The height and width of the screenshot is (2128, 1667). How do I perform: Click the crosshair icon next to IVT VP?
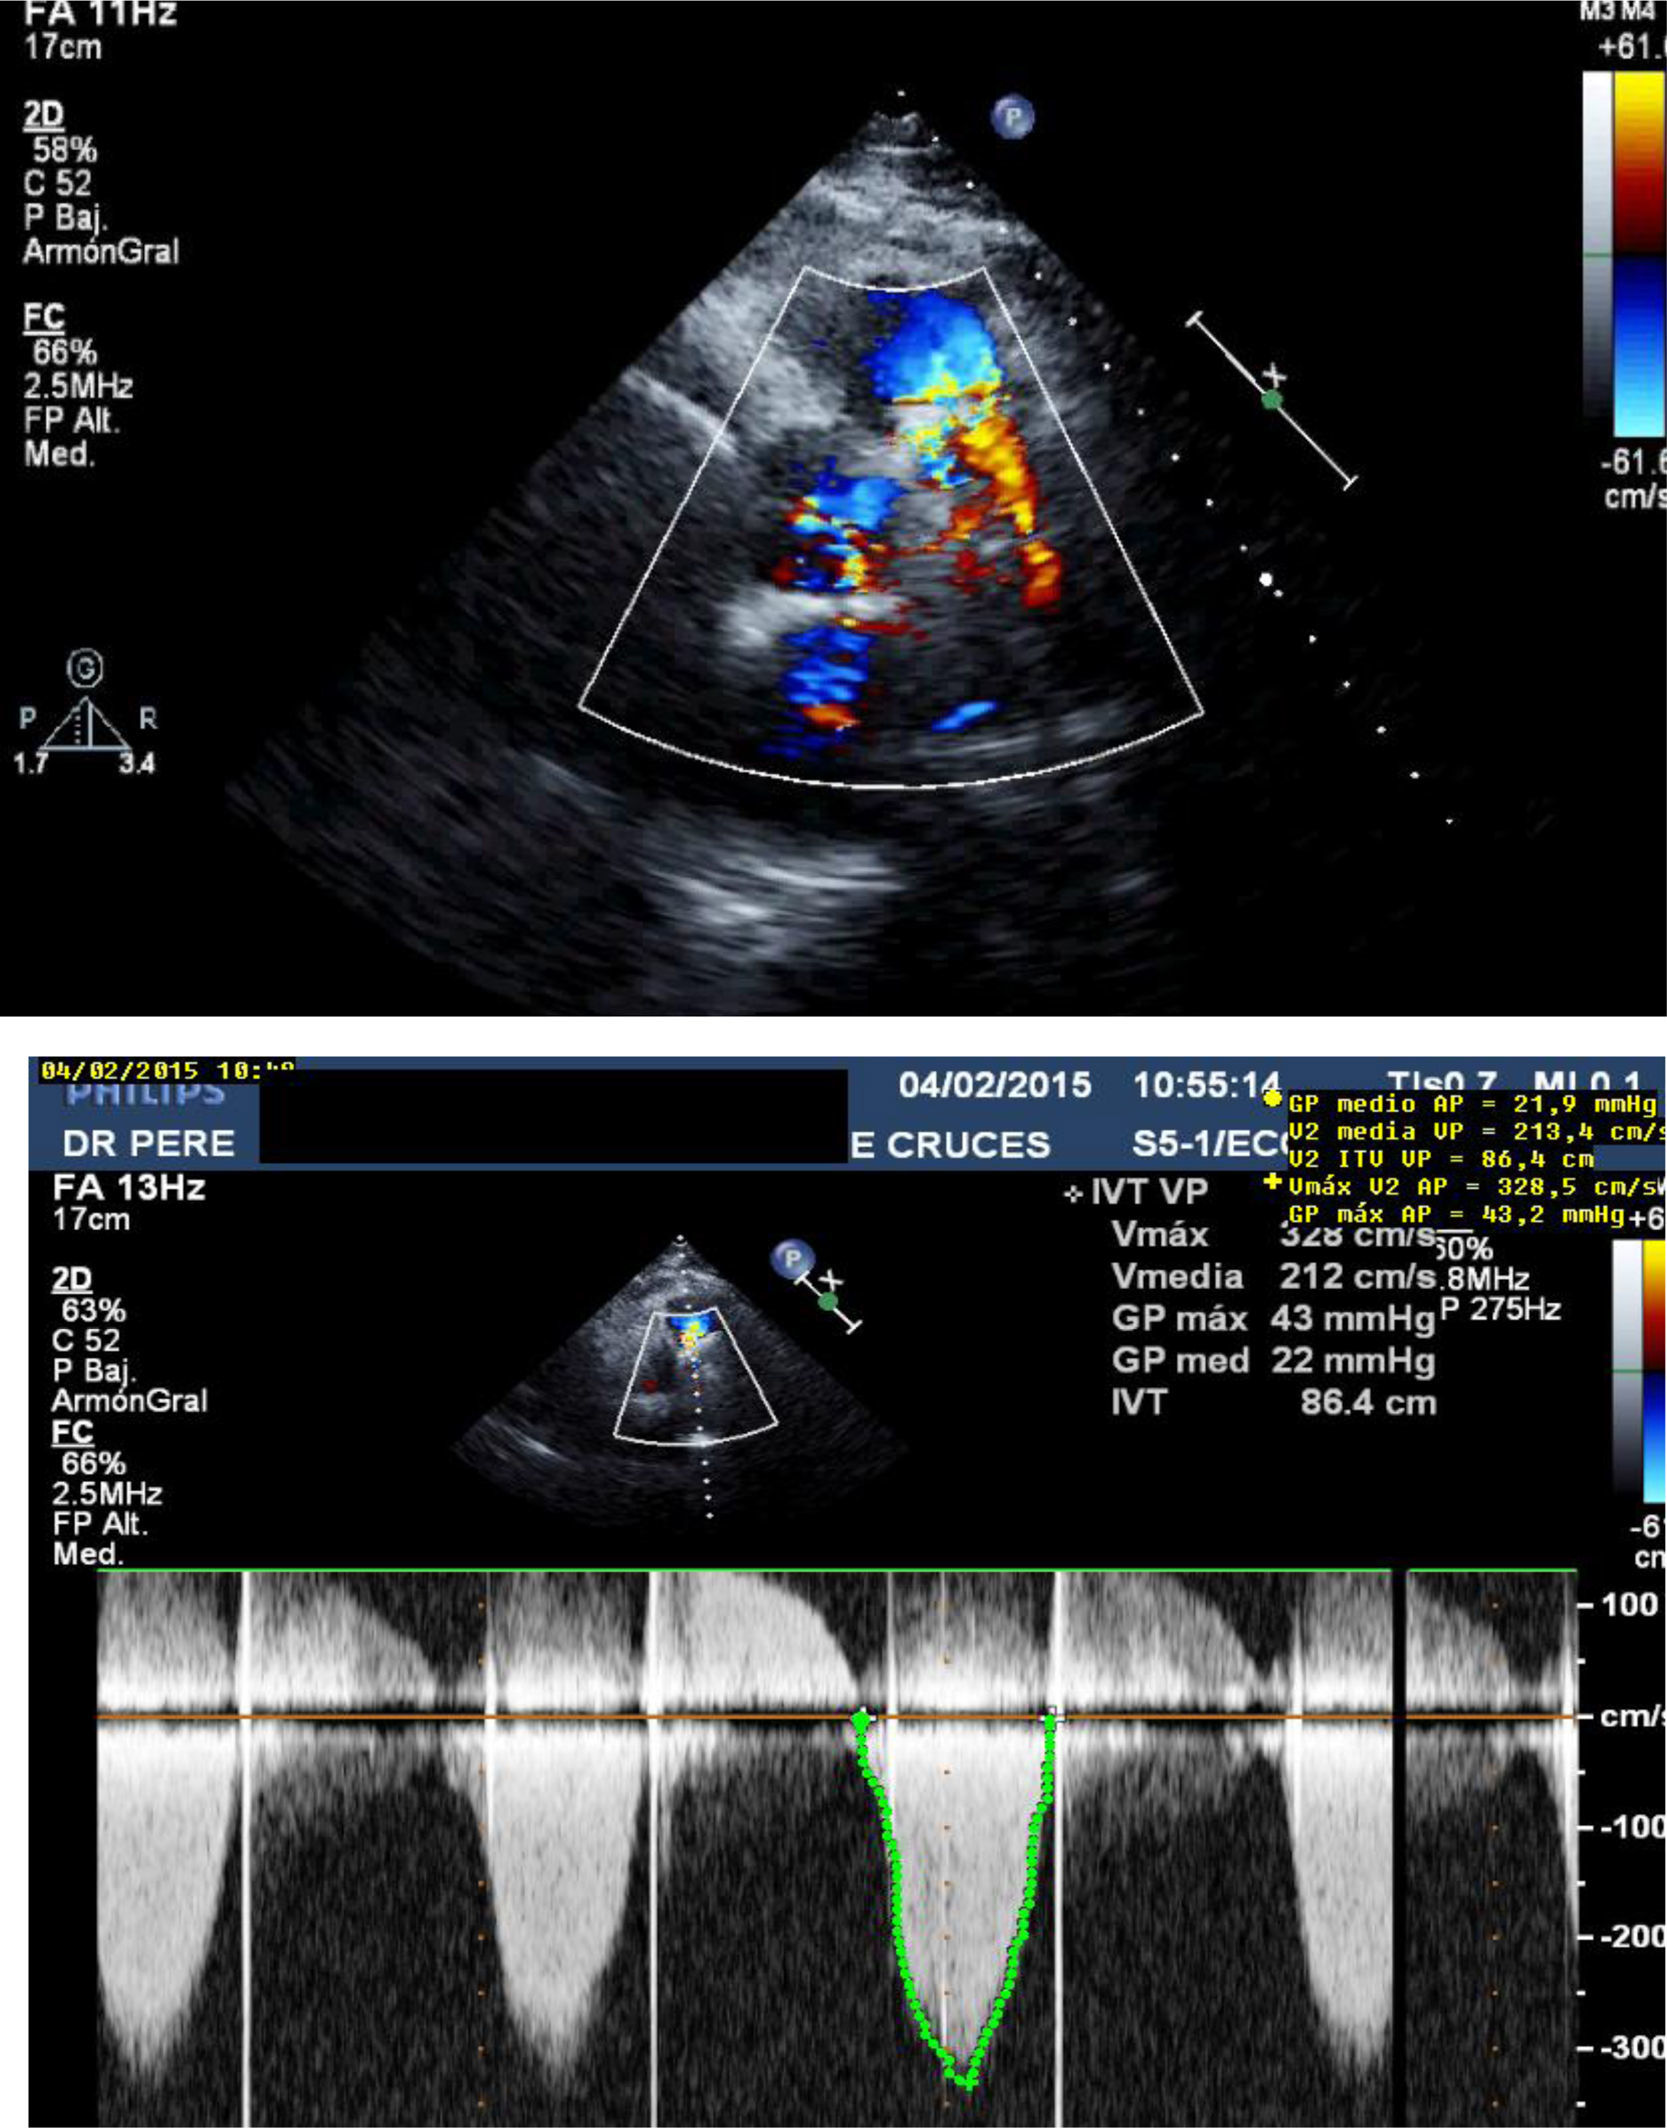point(1073,1194)
